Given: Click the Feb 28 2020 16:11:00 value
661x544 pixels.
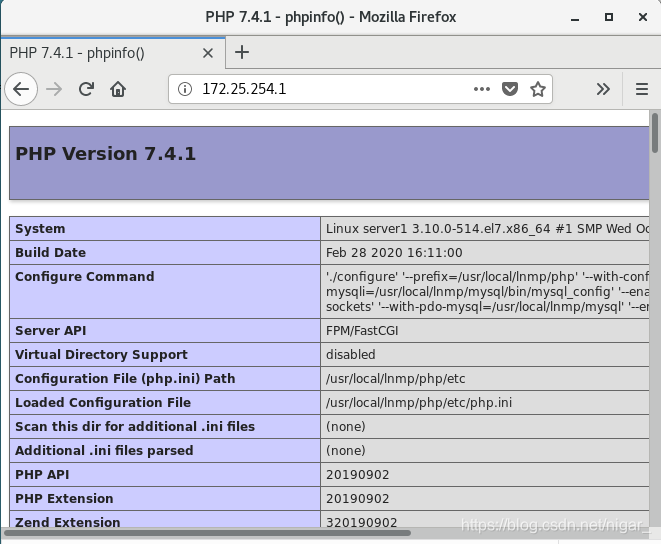Looking at the screenshot, I should pos(394,253).
